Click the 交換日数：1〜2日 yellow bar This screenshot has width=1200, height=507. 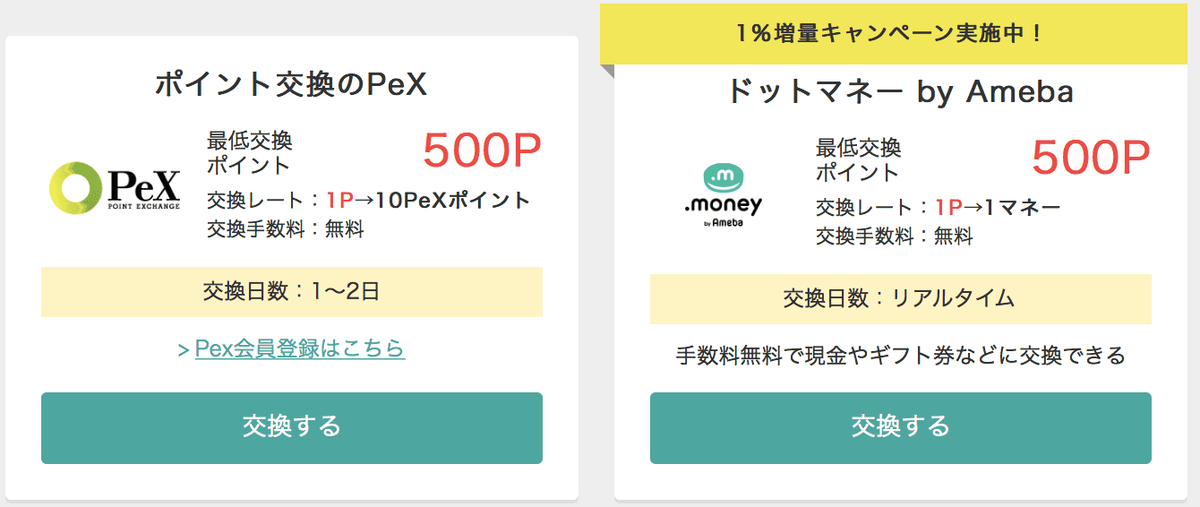click(292, 292)
